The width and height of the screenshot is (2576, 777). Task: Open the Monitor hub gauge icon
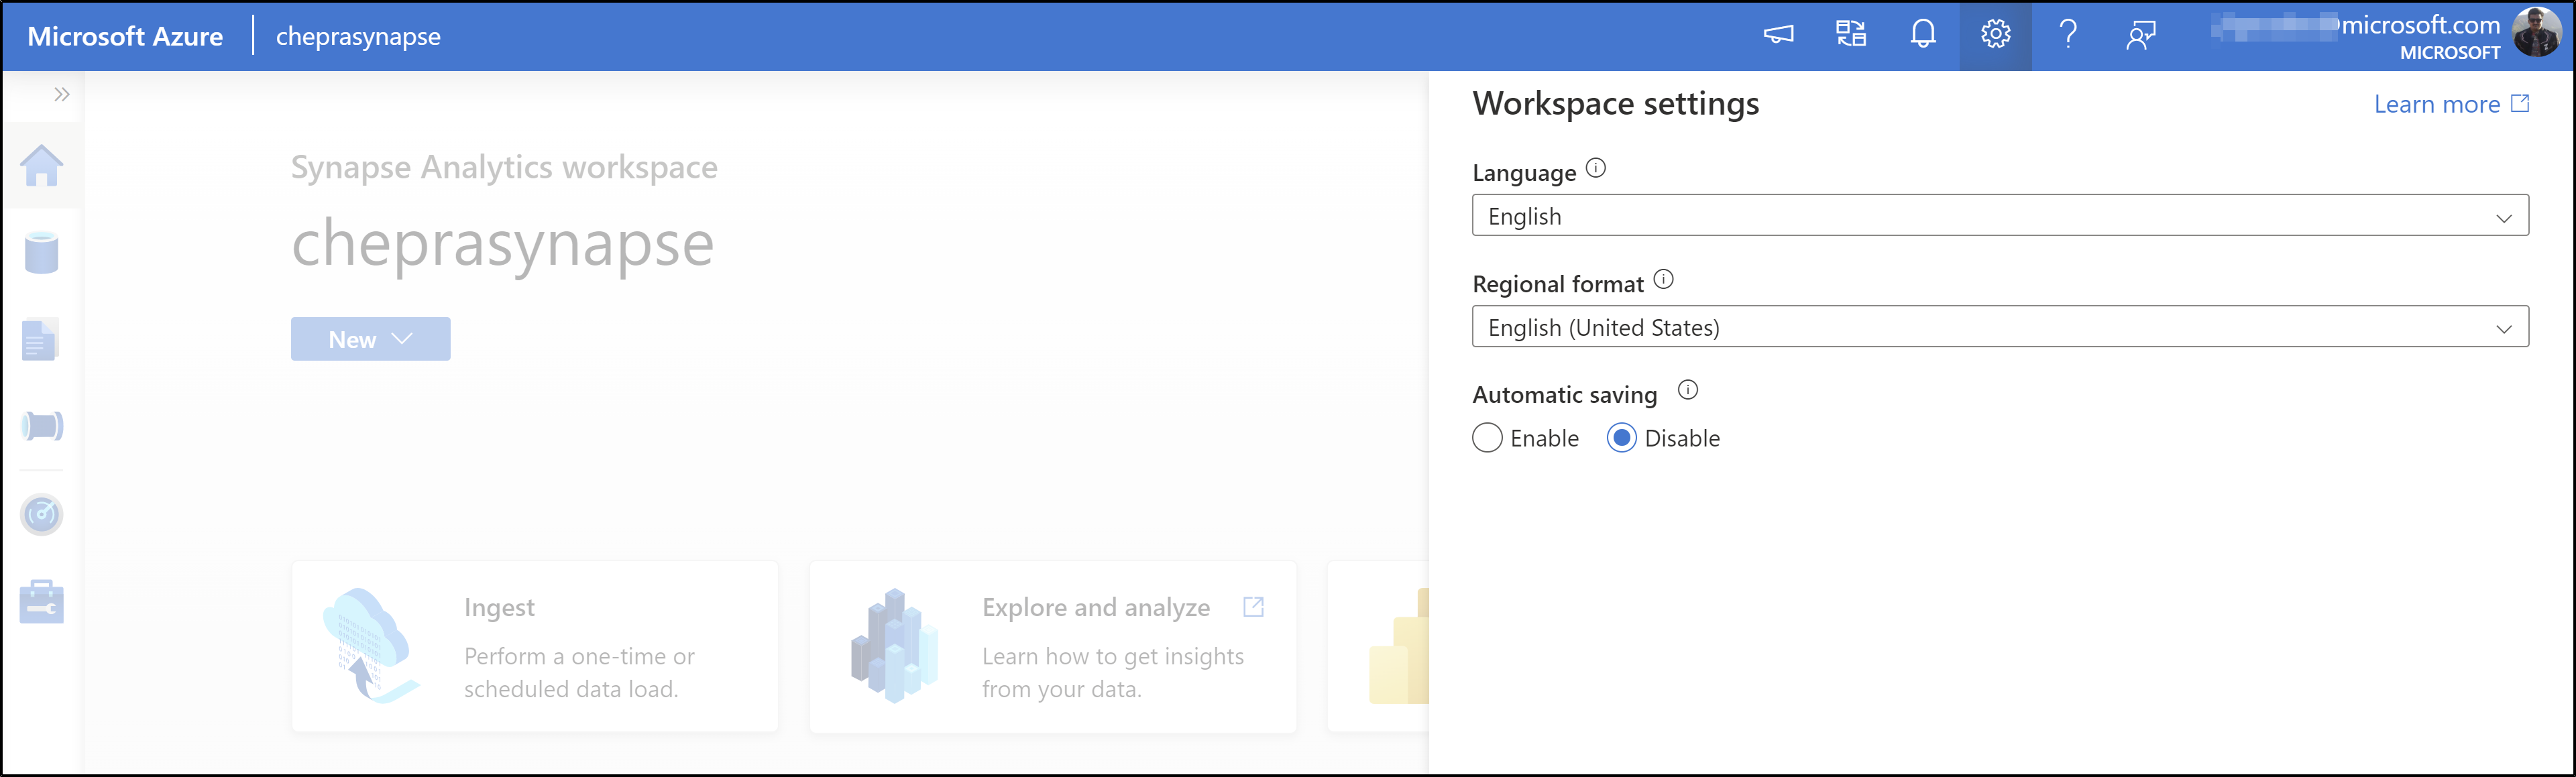(42, 515)
